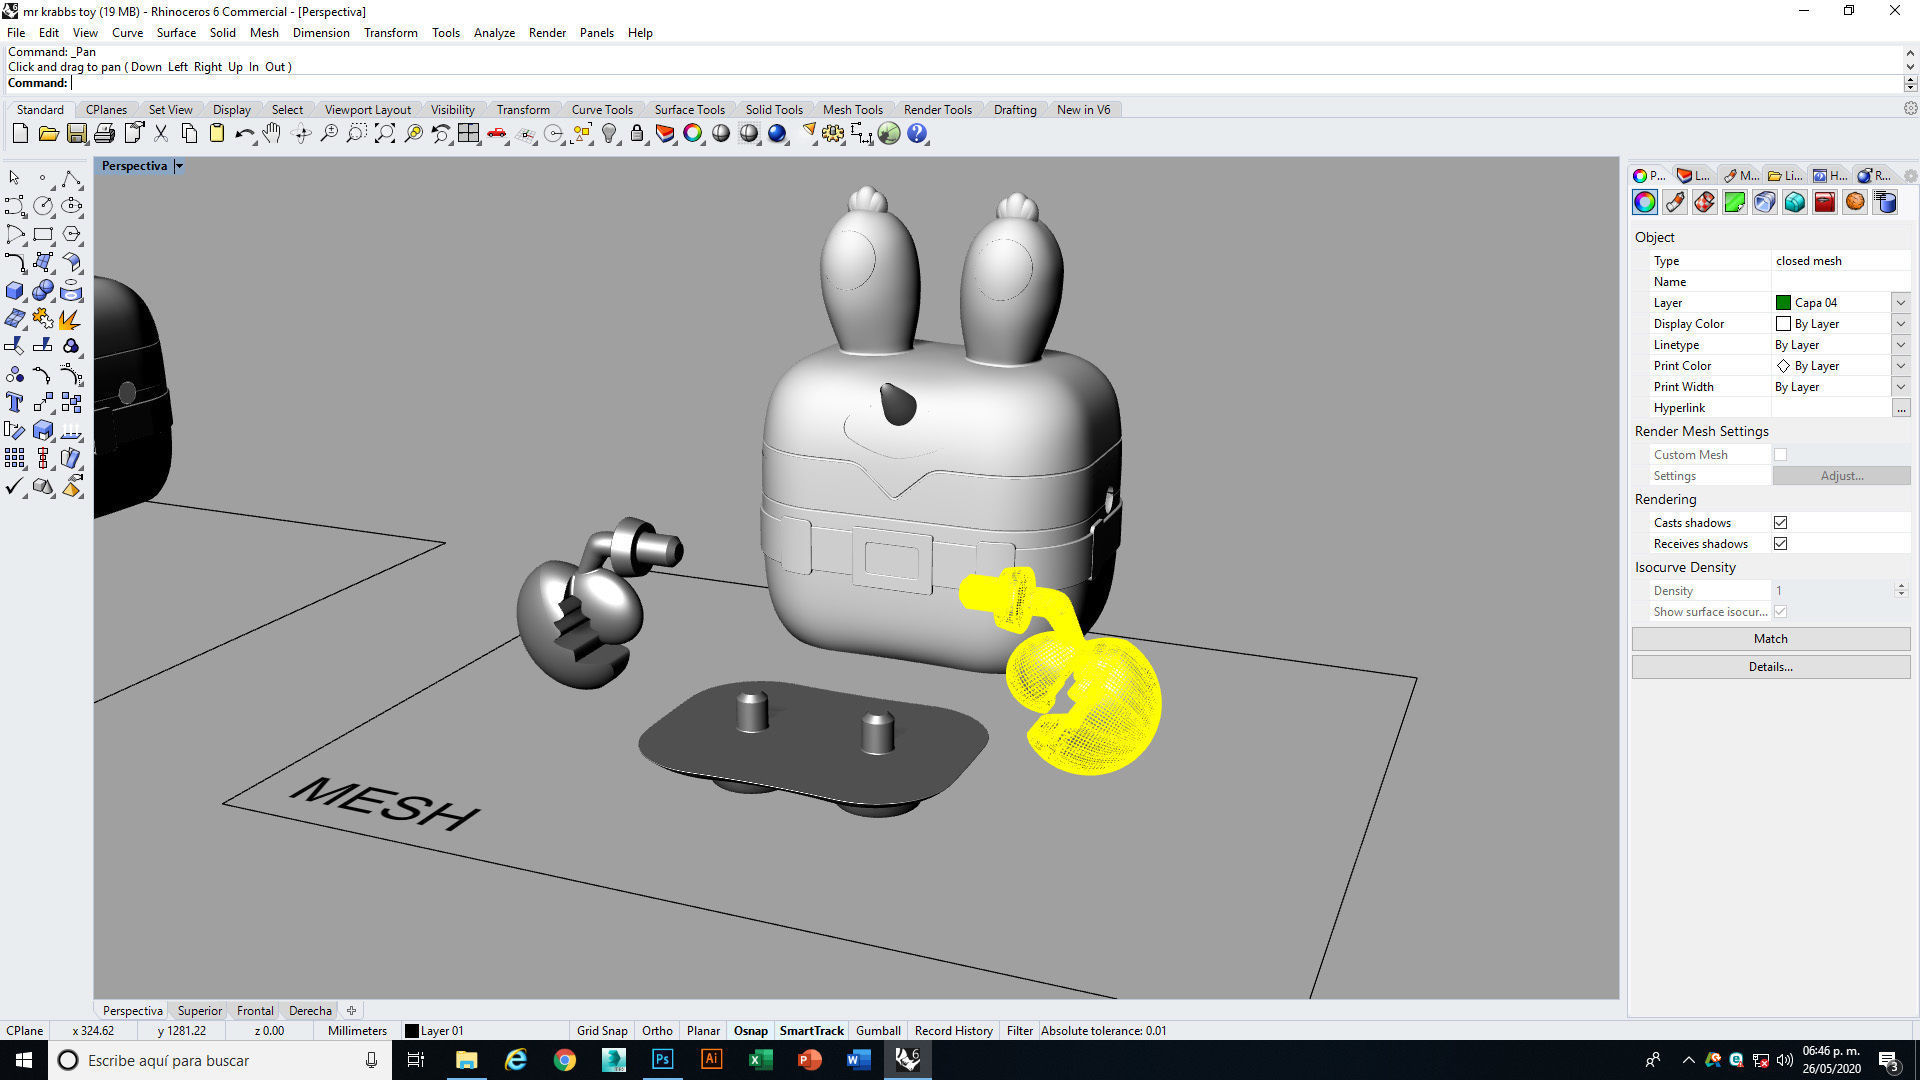Open Help with the blue question mark icon

pos(917,133)
